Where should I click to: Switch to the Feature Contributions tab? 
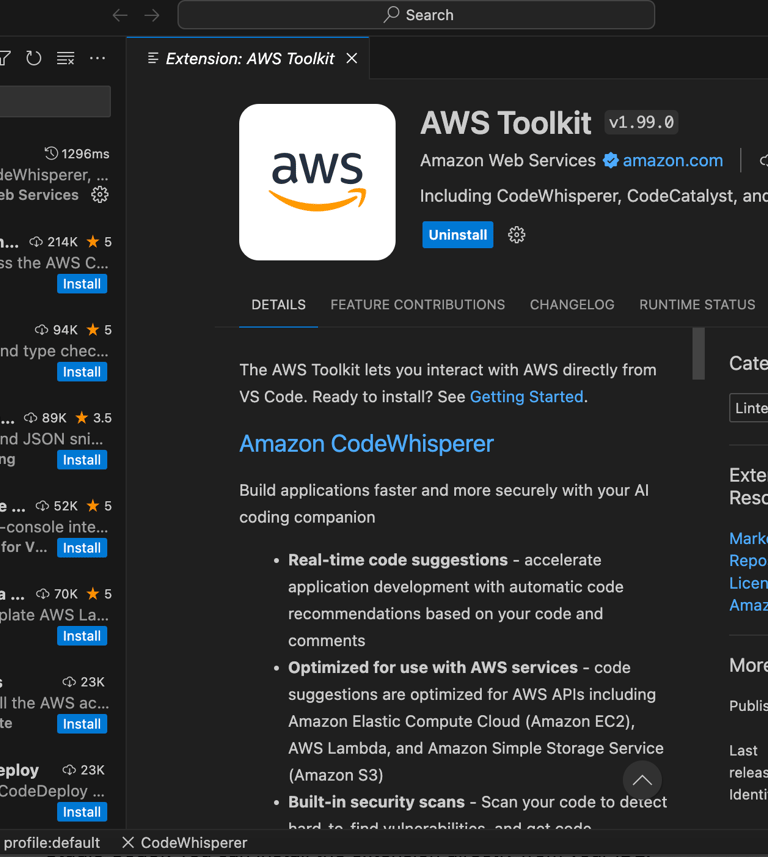click(x=417, y=304)
